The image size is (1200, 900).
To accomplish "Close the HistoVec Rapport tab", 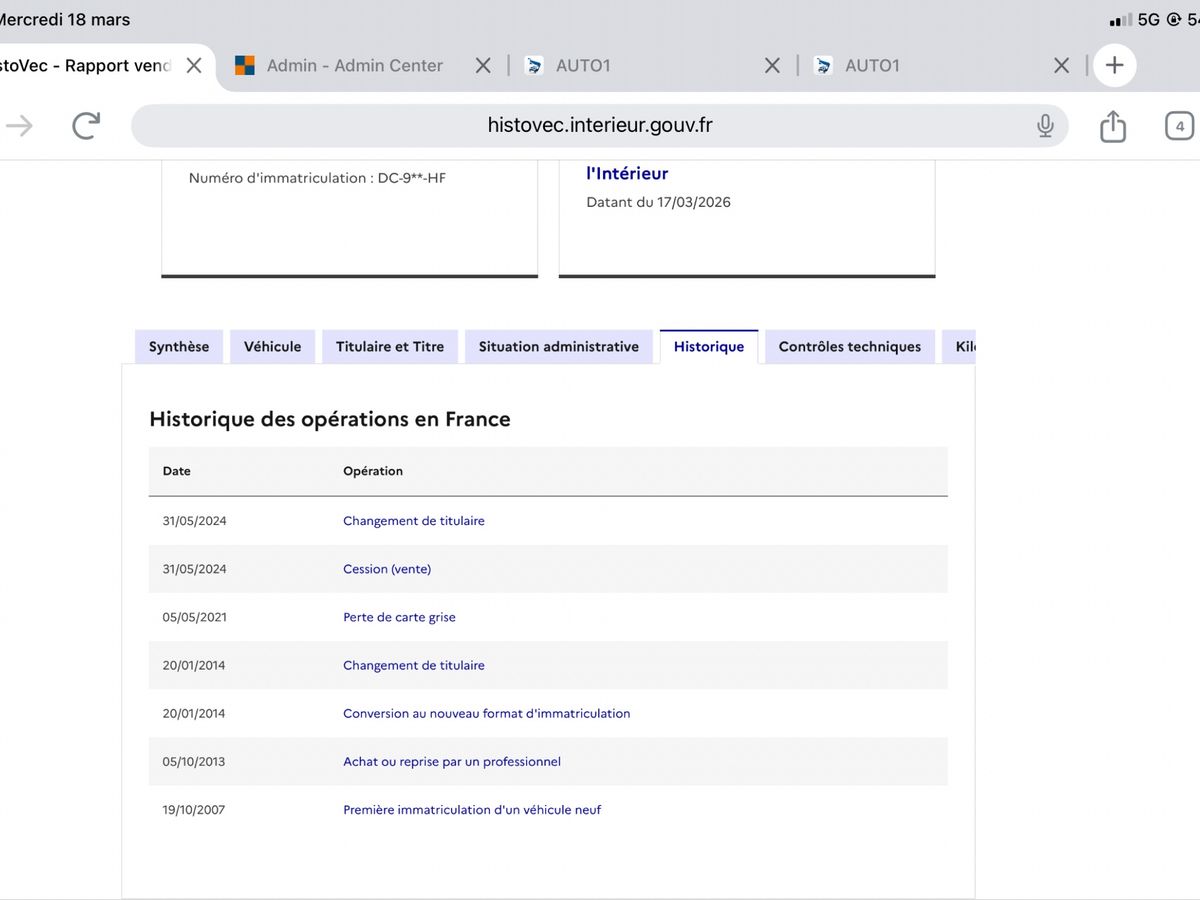I will pos(194,65).
